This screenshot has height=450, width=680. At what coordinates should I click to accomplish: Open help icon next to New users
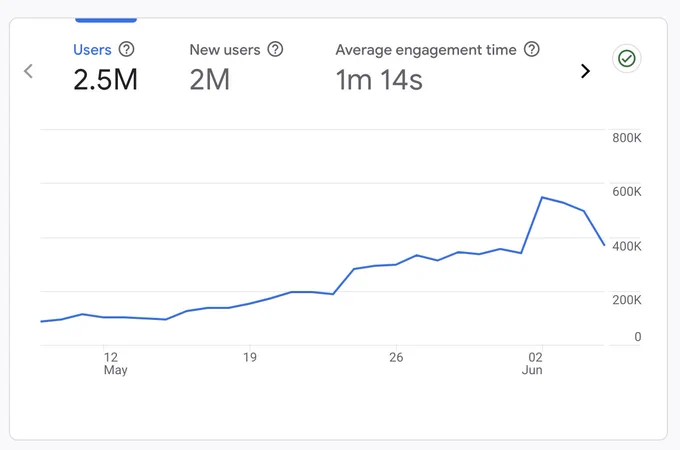pos(275,49)
